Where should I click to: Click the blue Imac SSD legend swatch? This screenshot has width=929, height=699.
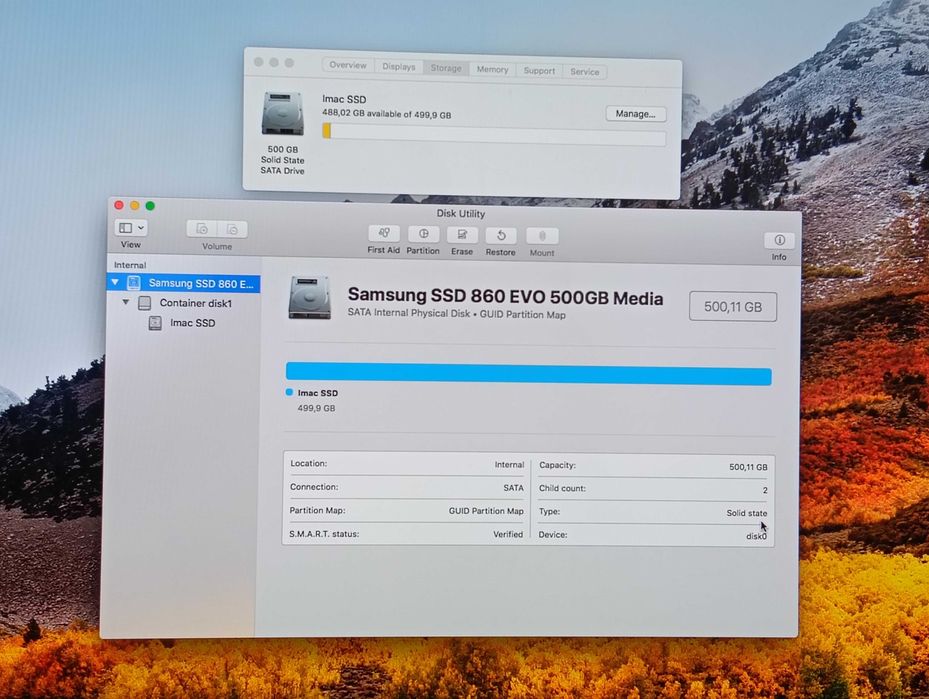click(289, 392)
